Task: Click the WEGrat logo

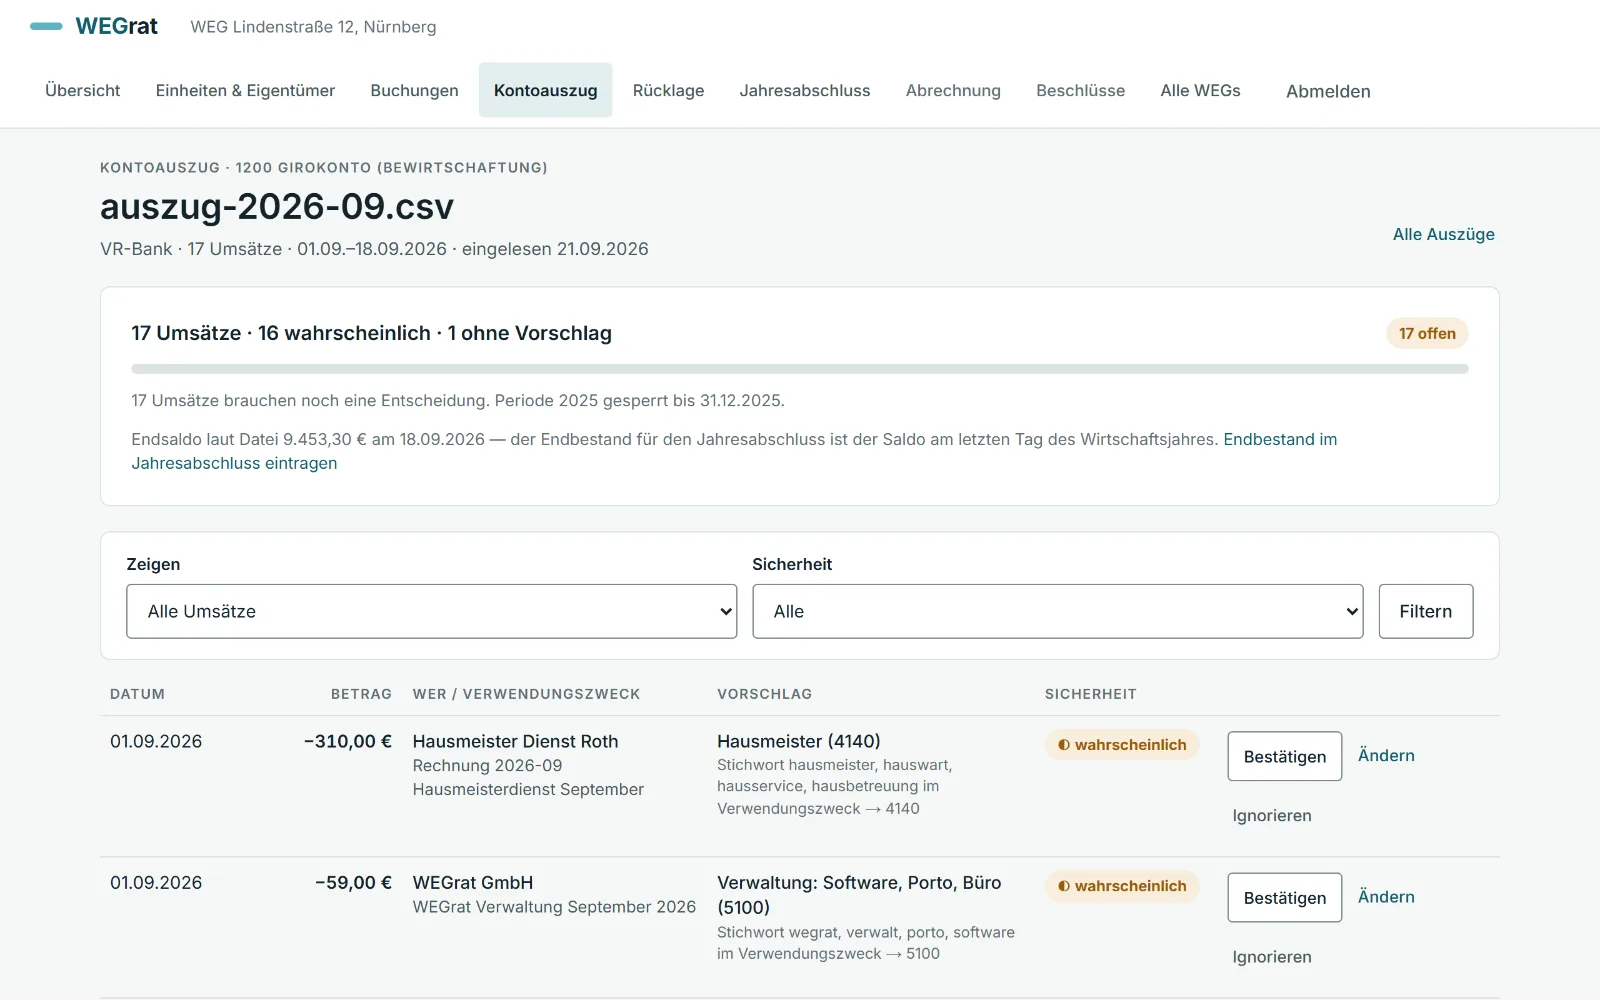Action: (x=94, y=27)
